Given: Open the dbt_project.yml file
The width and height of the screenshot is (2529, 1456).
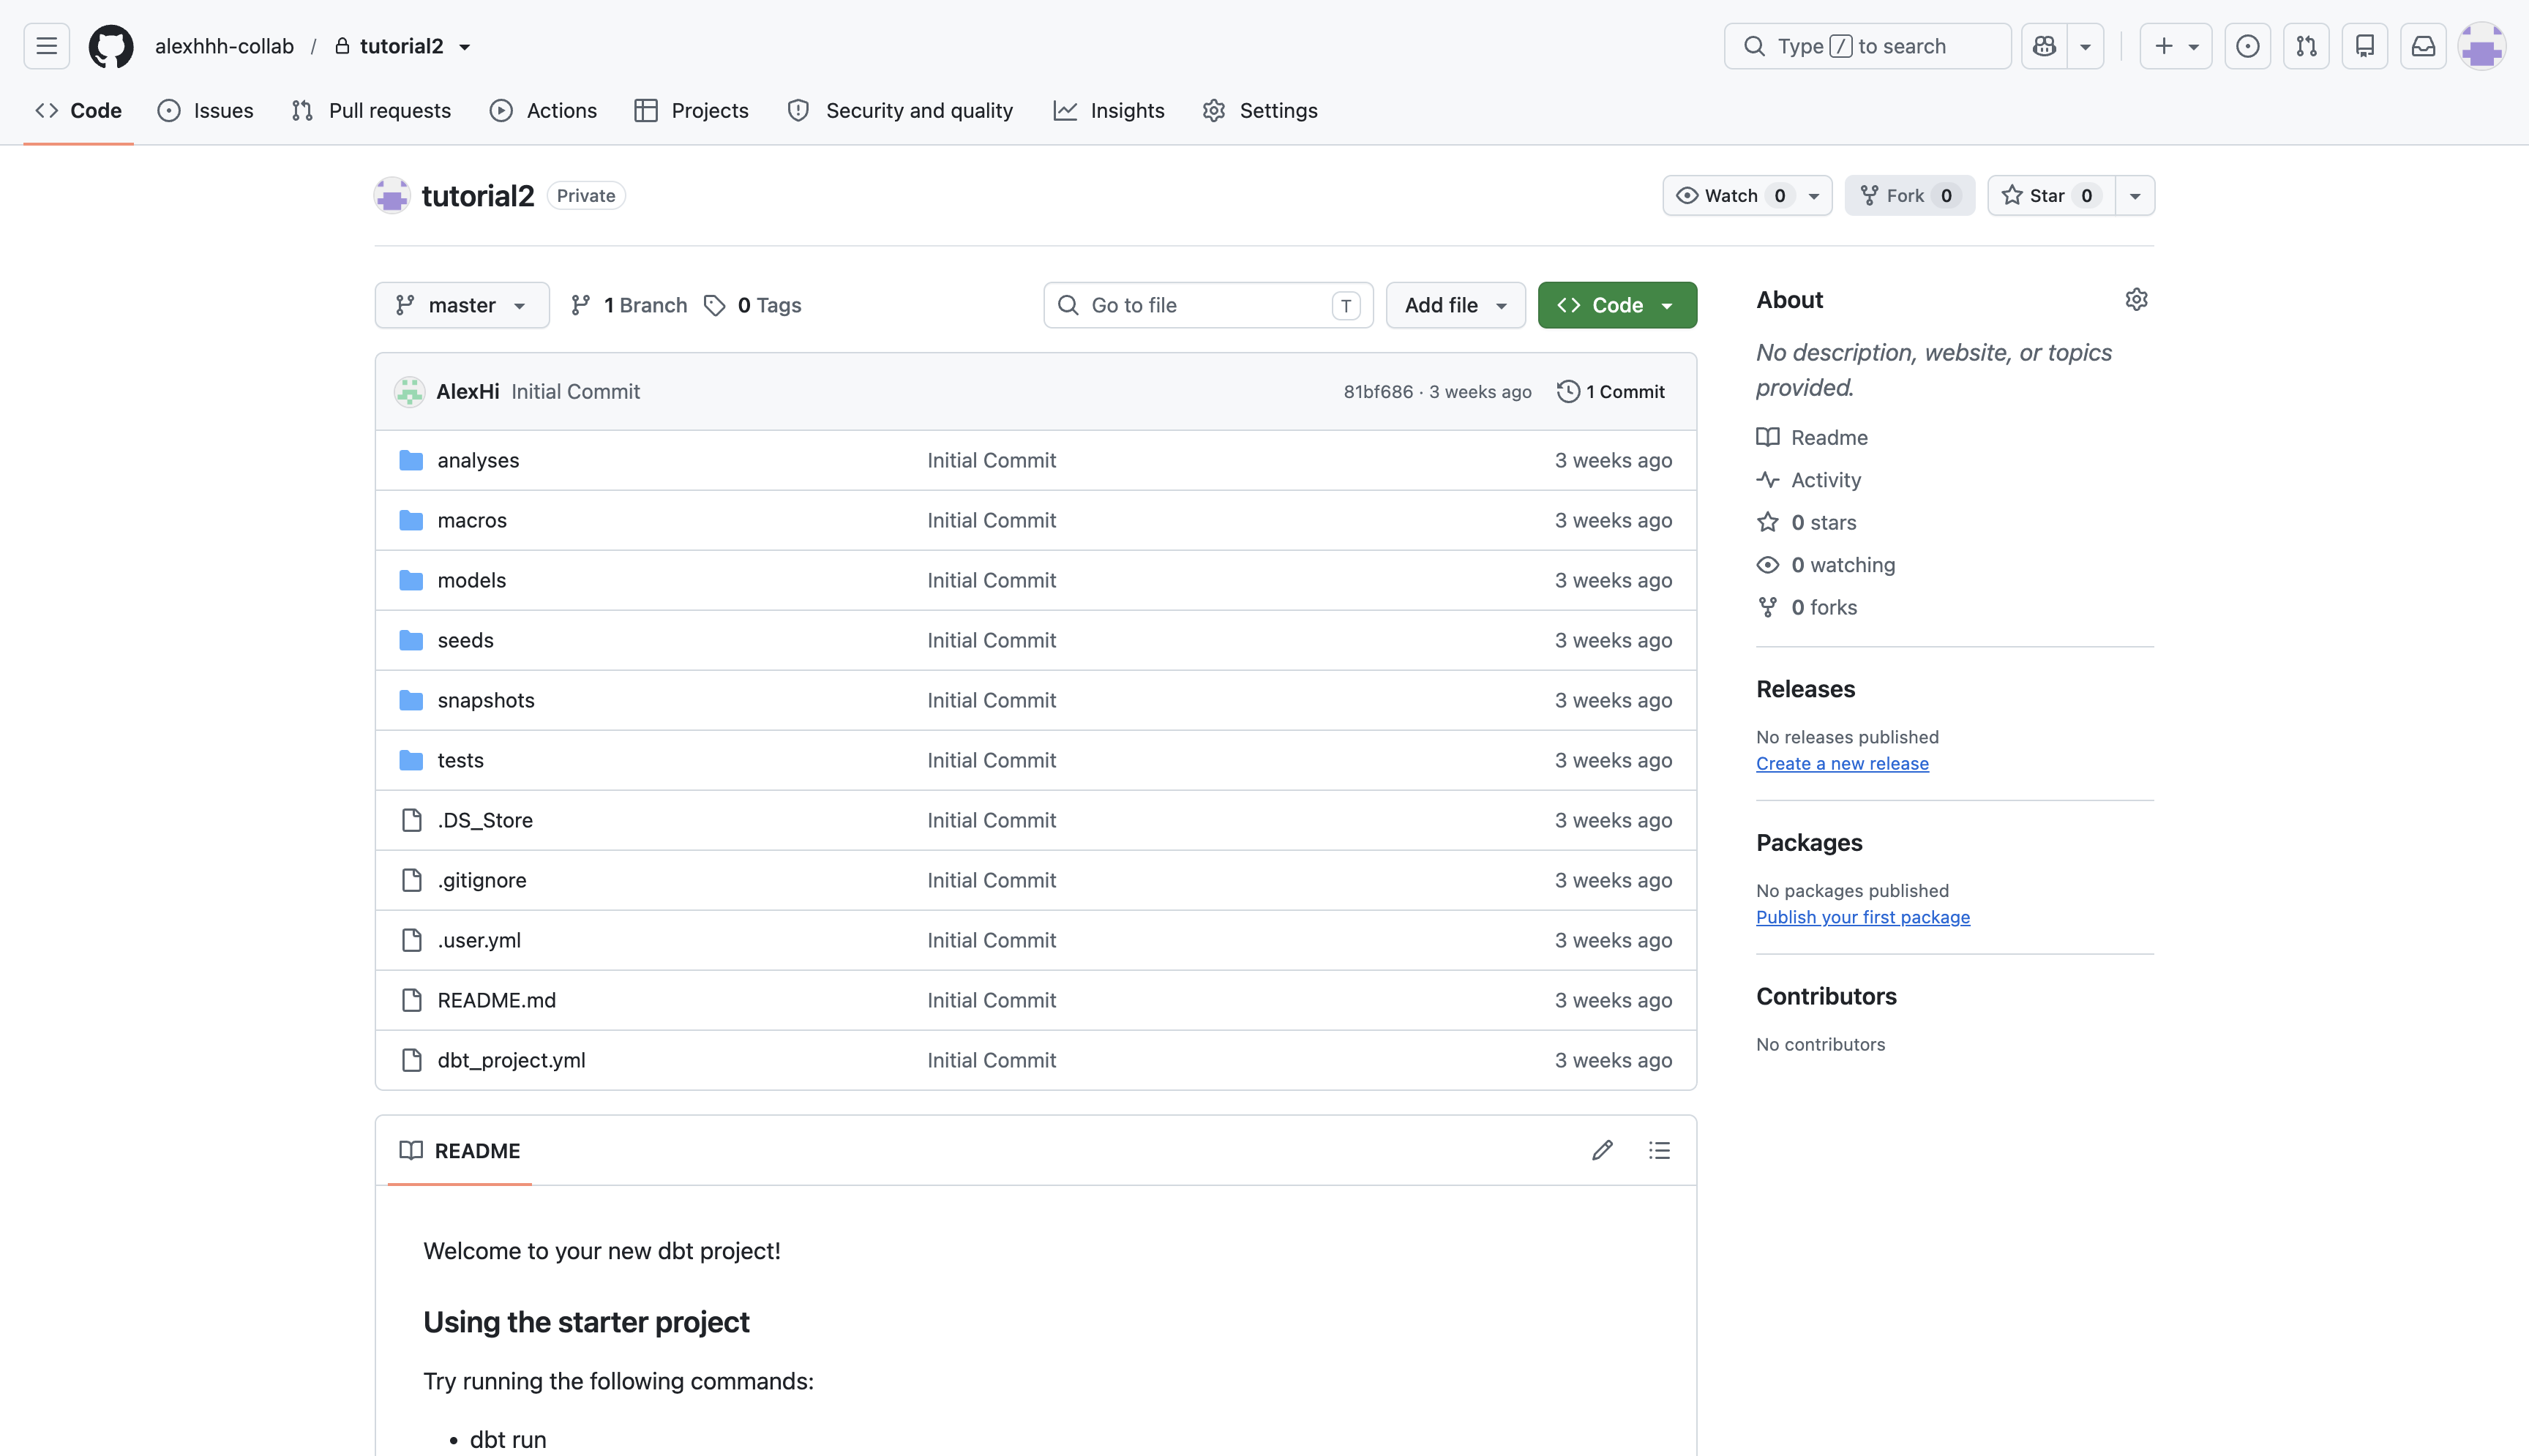Looking at the screenshot, I should [511, 1060].
